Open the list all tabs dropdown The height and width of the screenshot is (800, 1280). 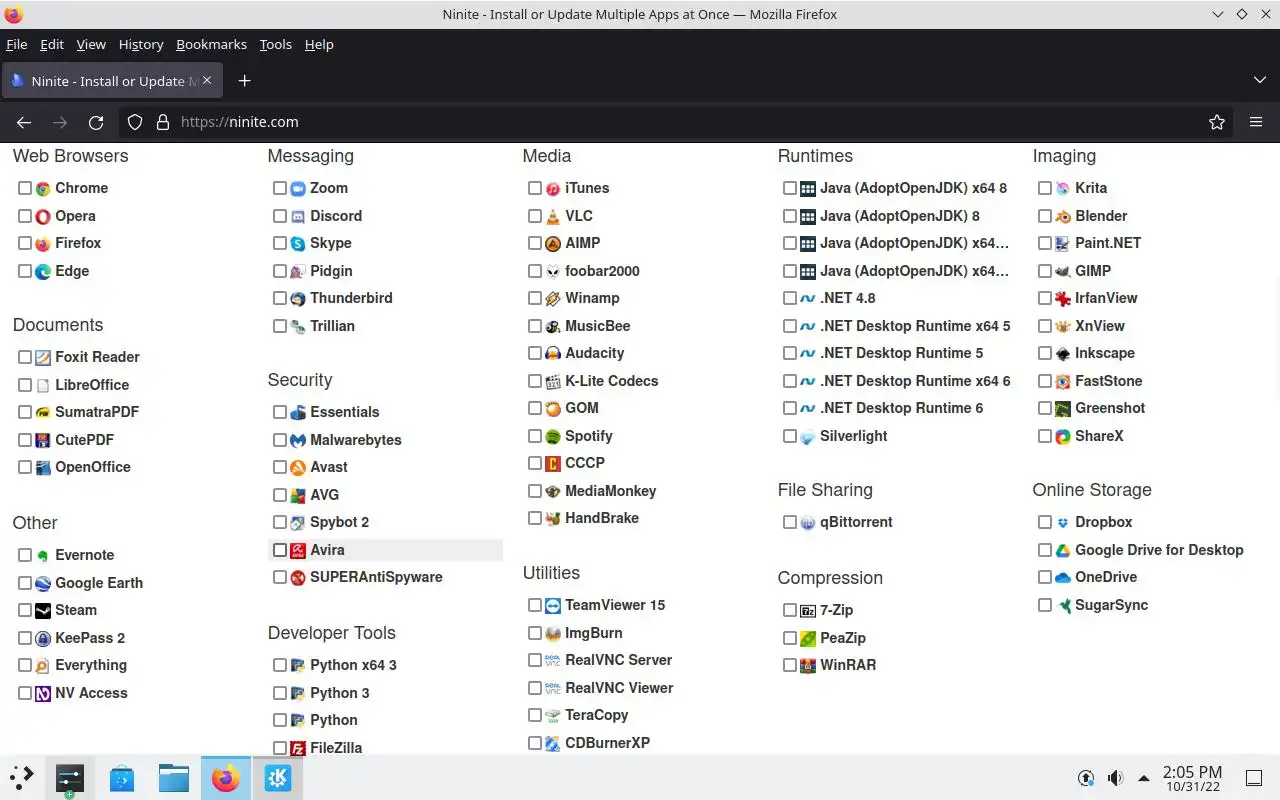[x=1259, y=80]
